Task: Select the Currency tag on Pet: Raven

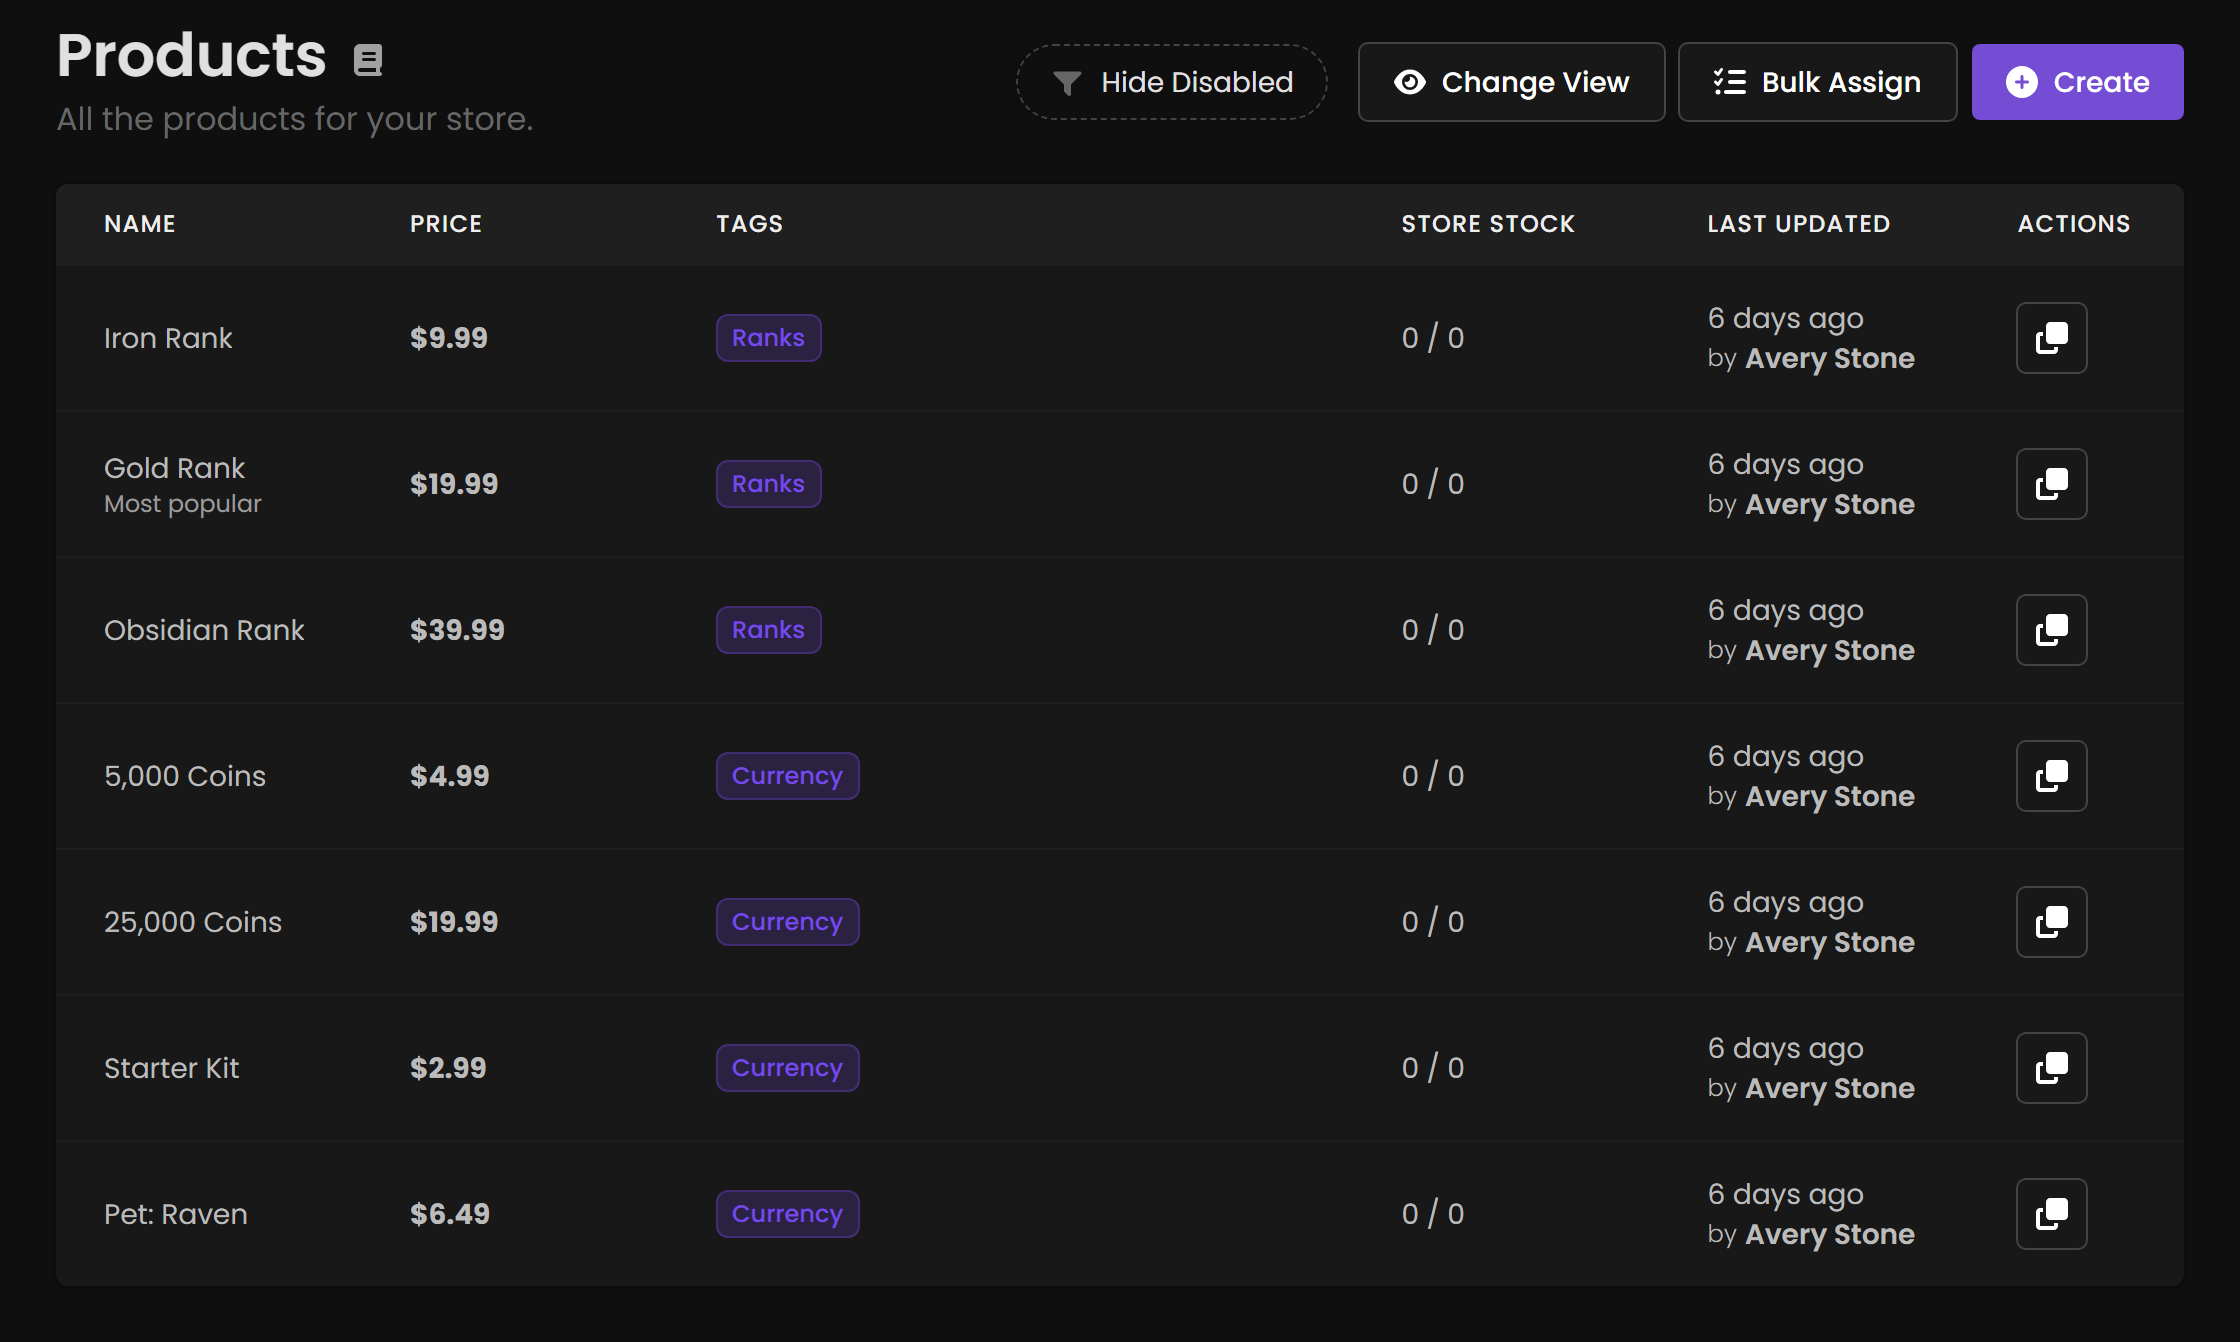Action: pos(787,1214)
